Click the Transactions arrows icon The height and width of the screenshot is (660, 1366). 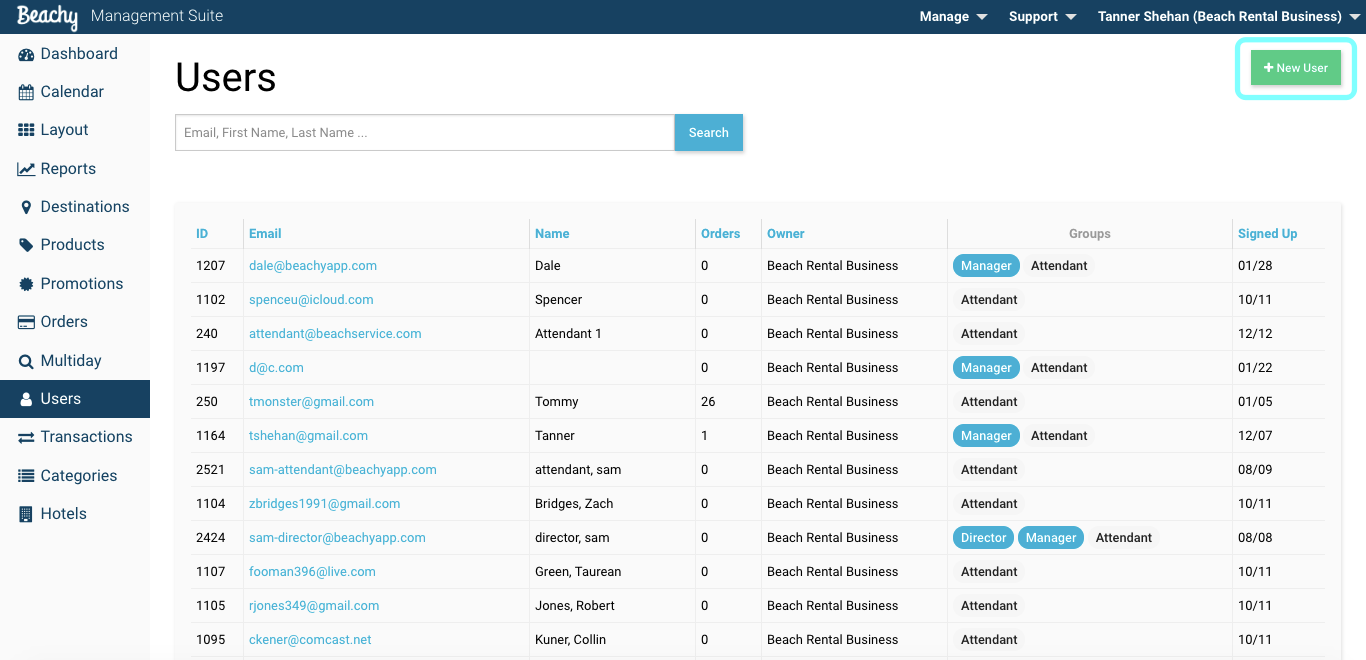click(26, 437)
